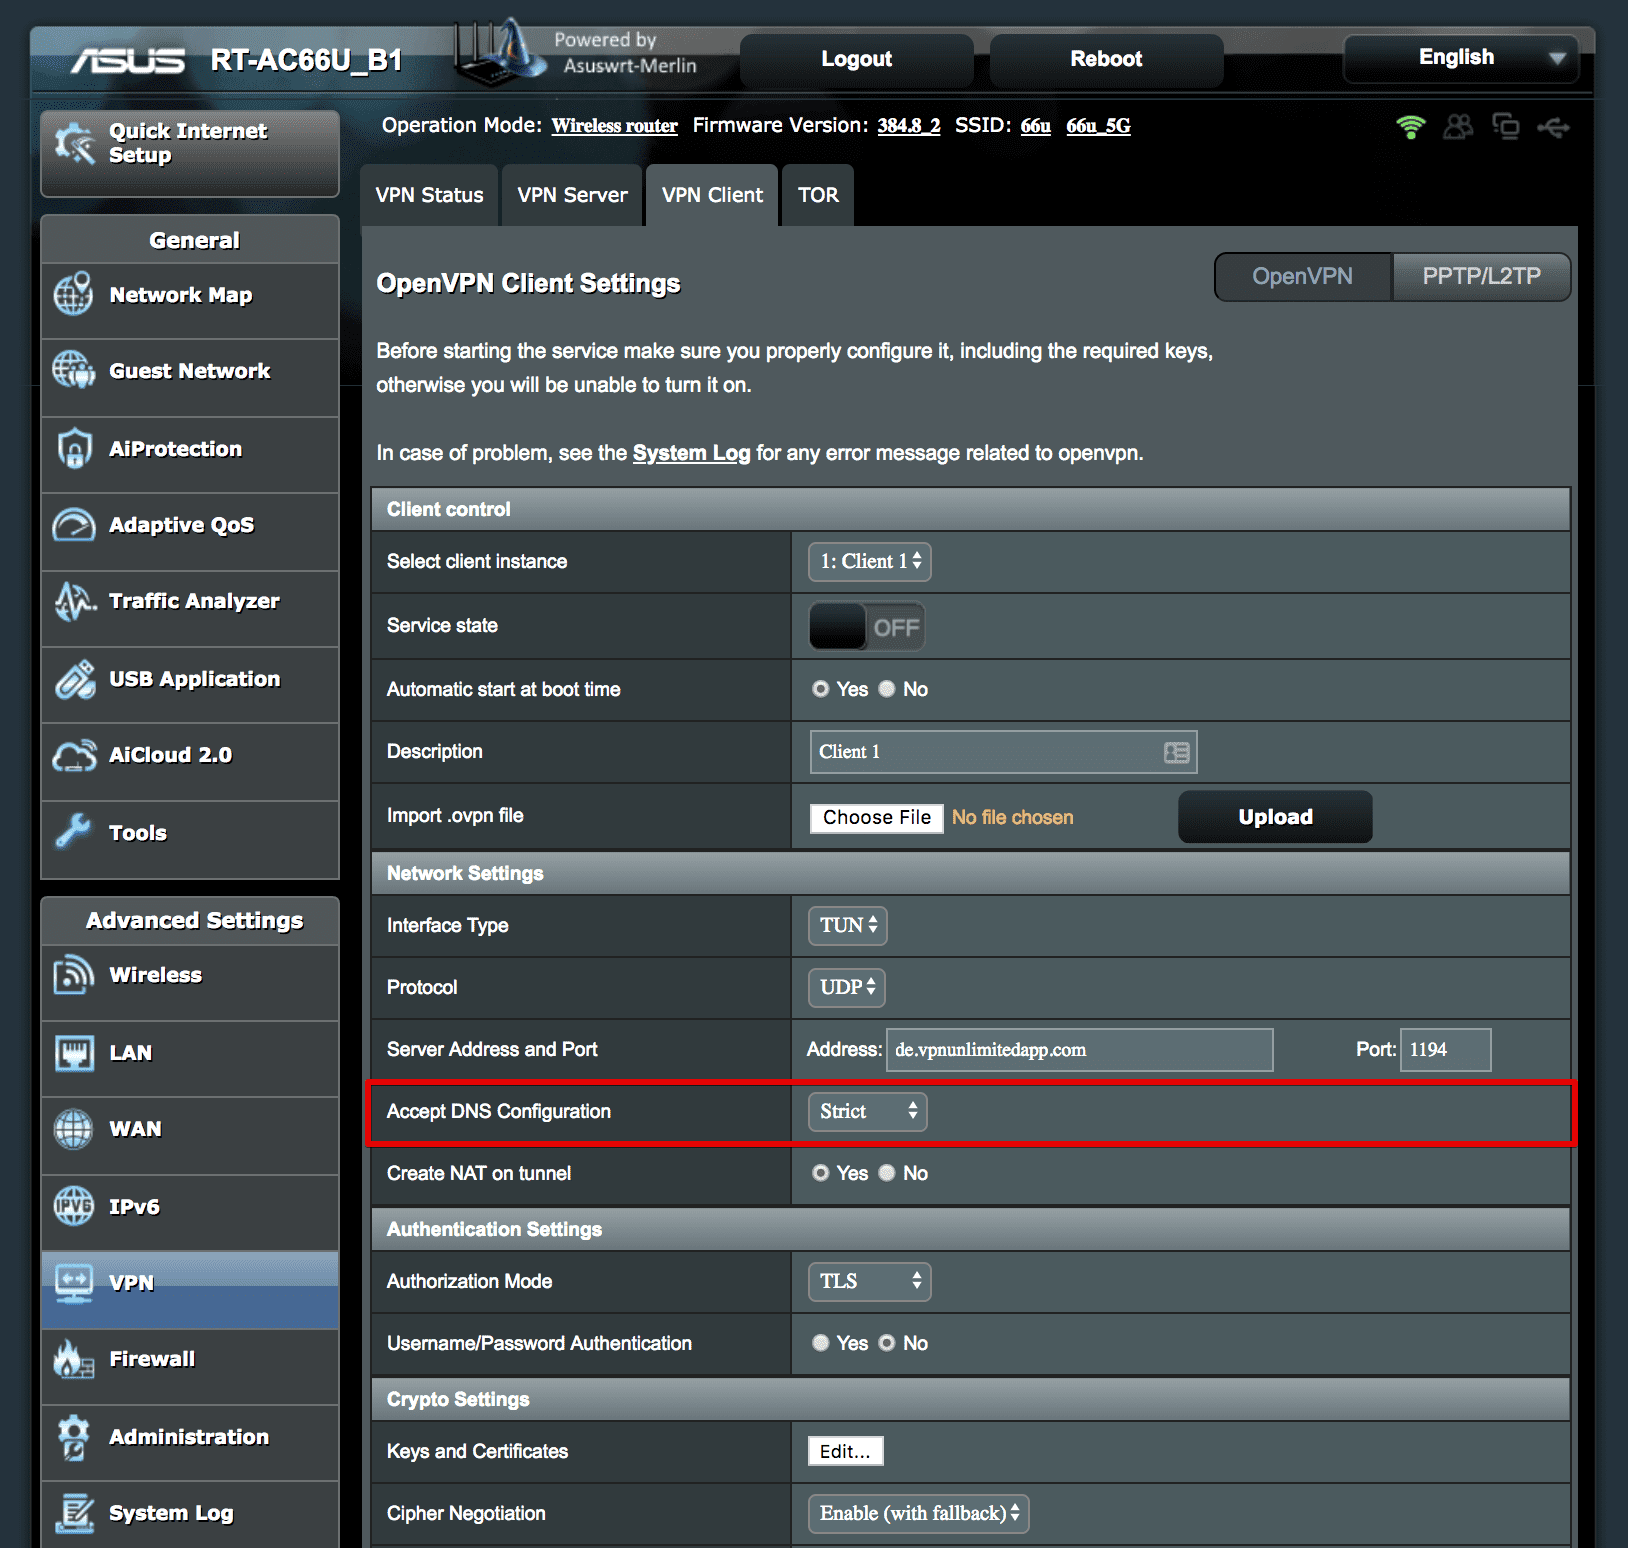View connected clients icon
This screenshot has height=1548, width=1628.
tap(1457, 127)
